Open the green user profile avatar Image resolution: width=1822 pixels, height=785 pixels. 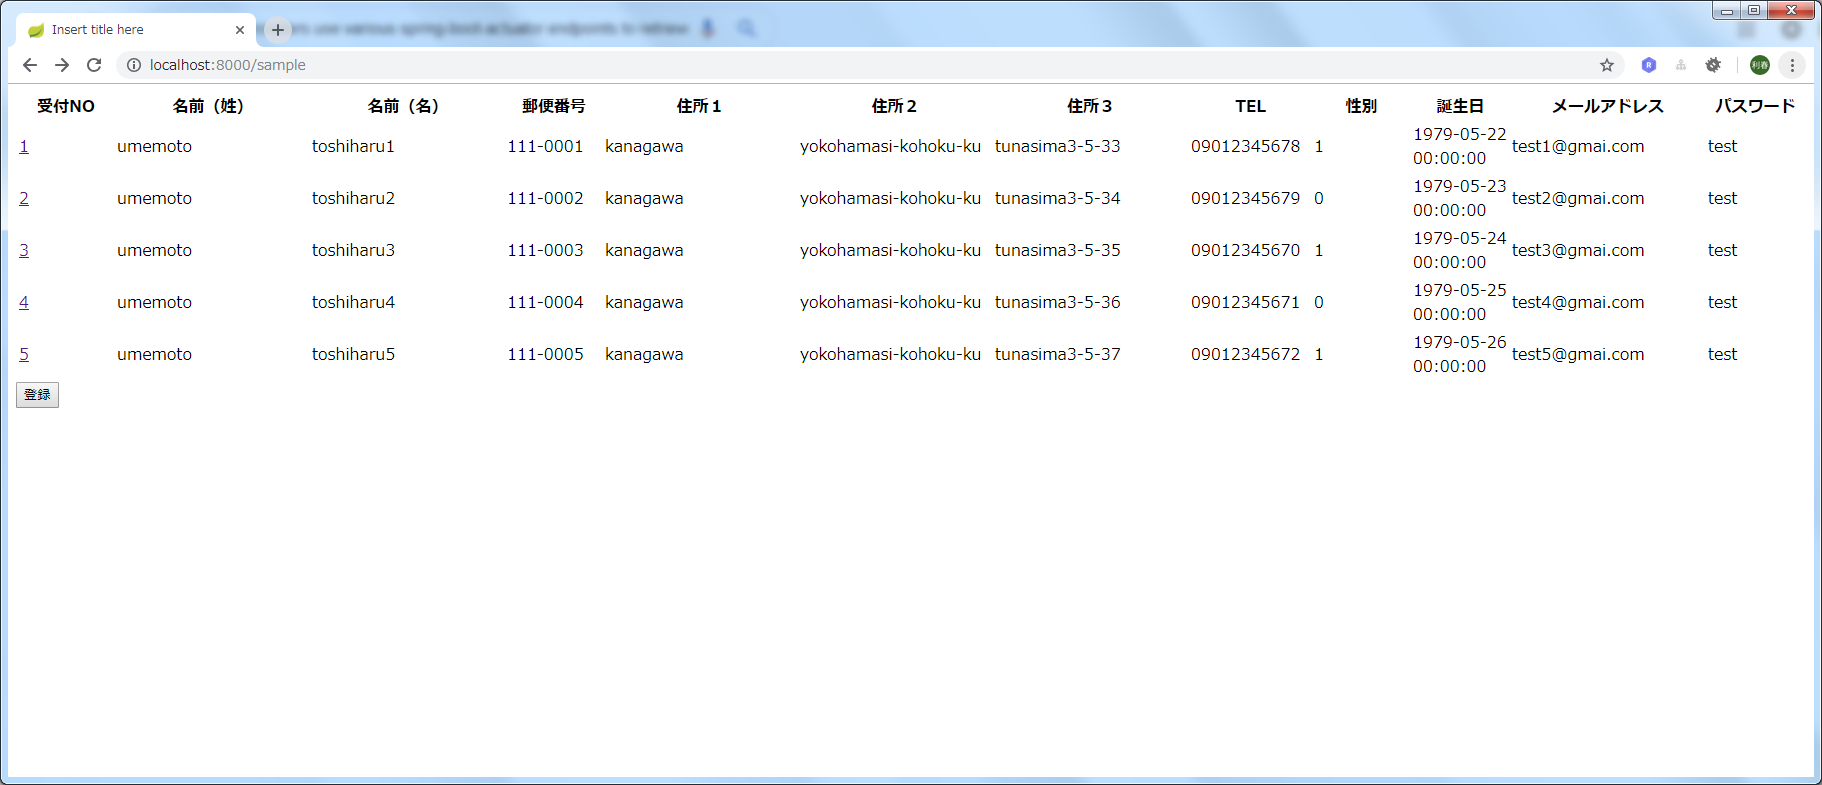1760,65
